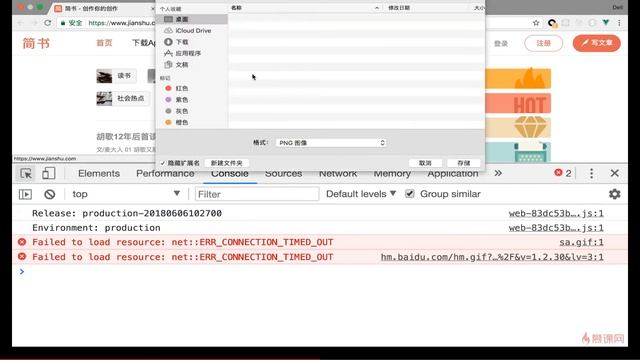Toggle the hide extension checkbox
Image resolution: width=640 pixels, height=360 pixels.
pos(163,163)
